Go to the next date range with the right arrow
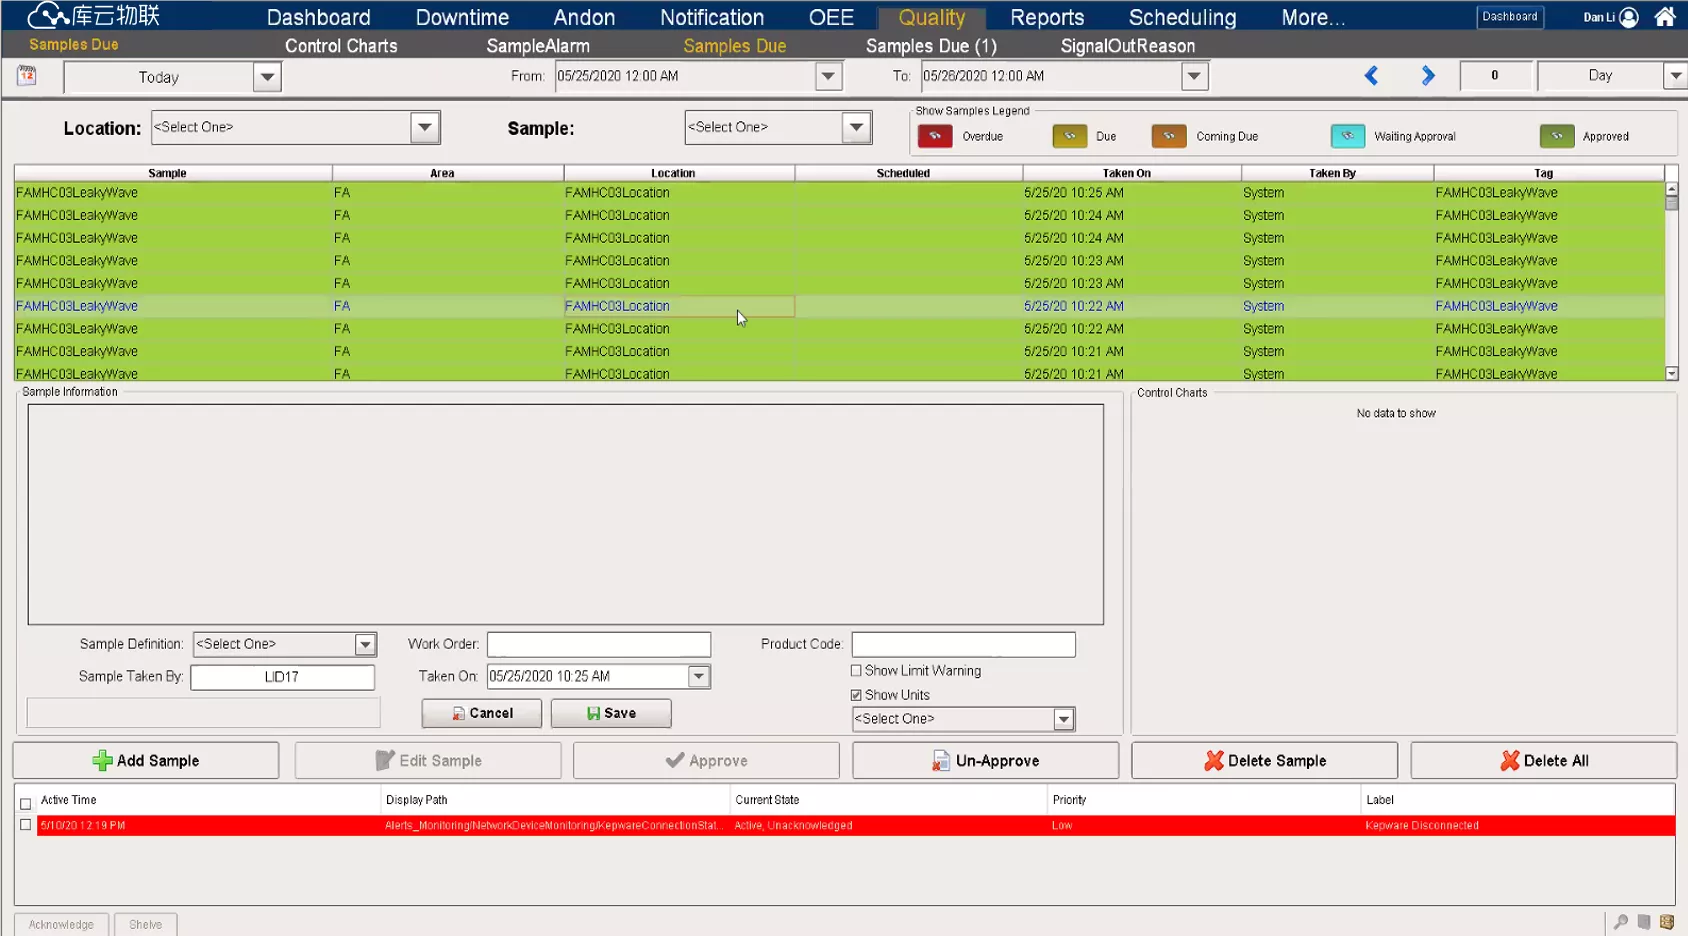This screenshot has width=1688, height=936. point(1428,76)
